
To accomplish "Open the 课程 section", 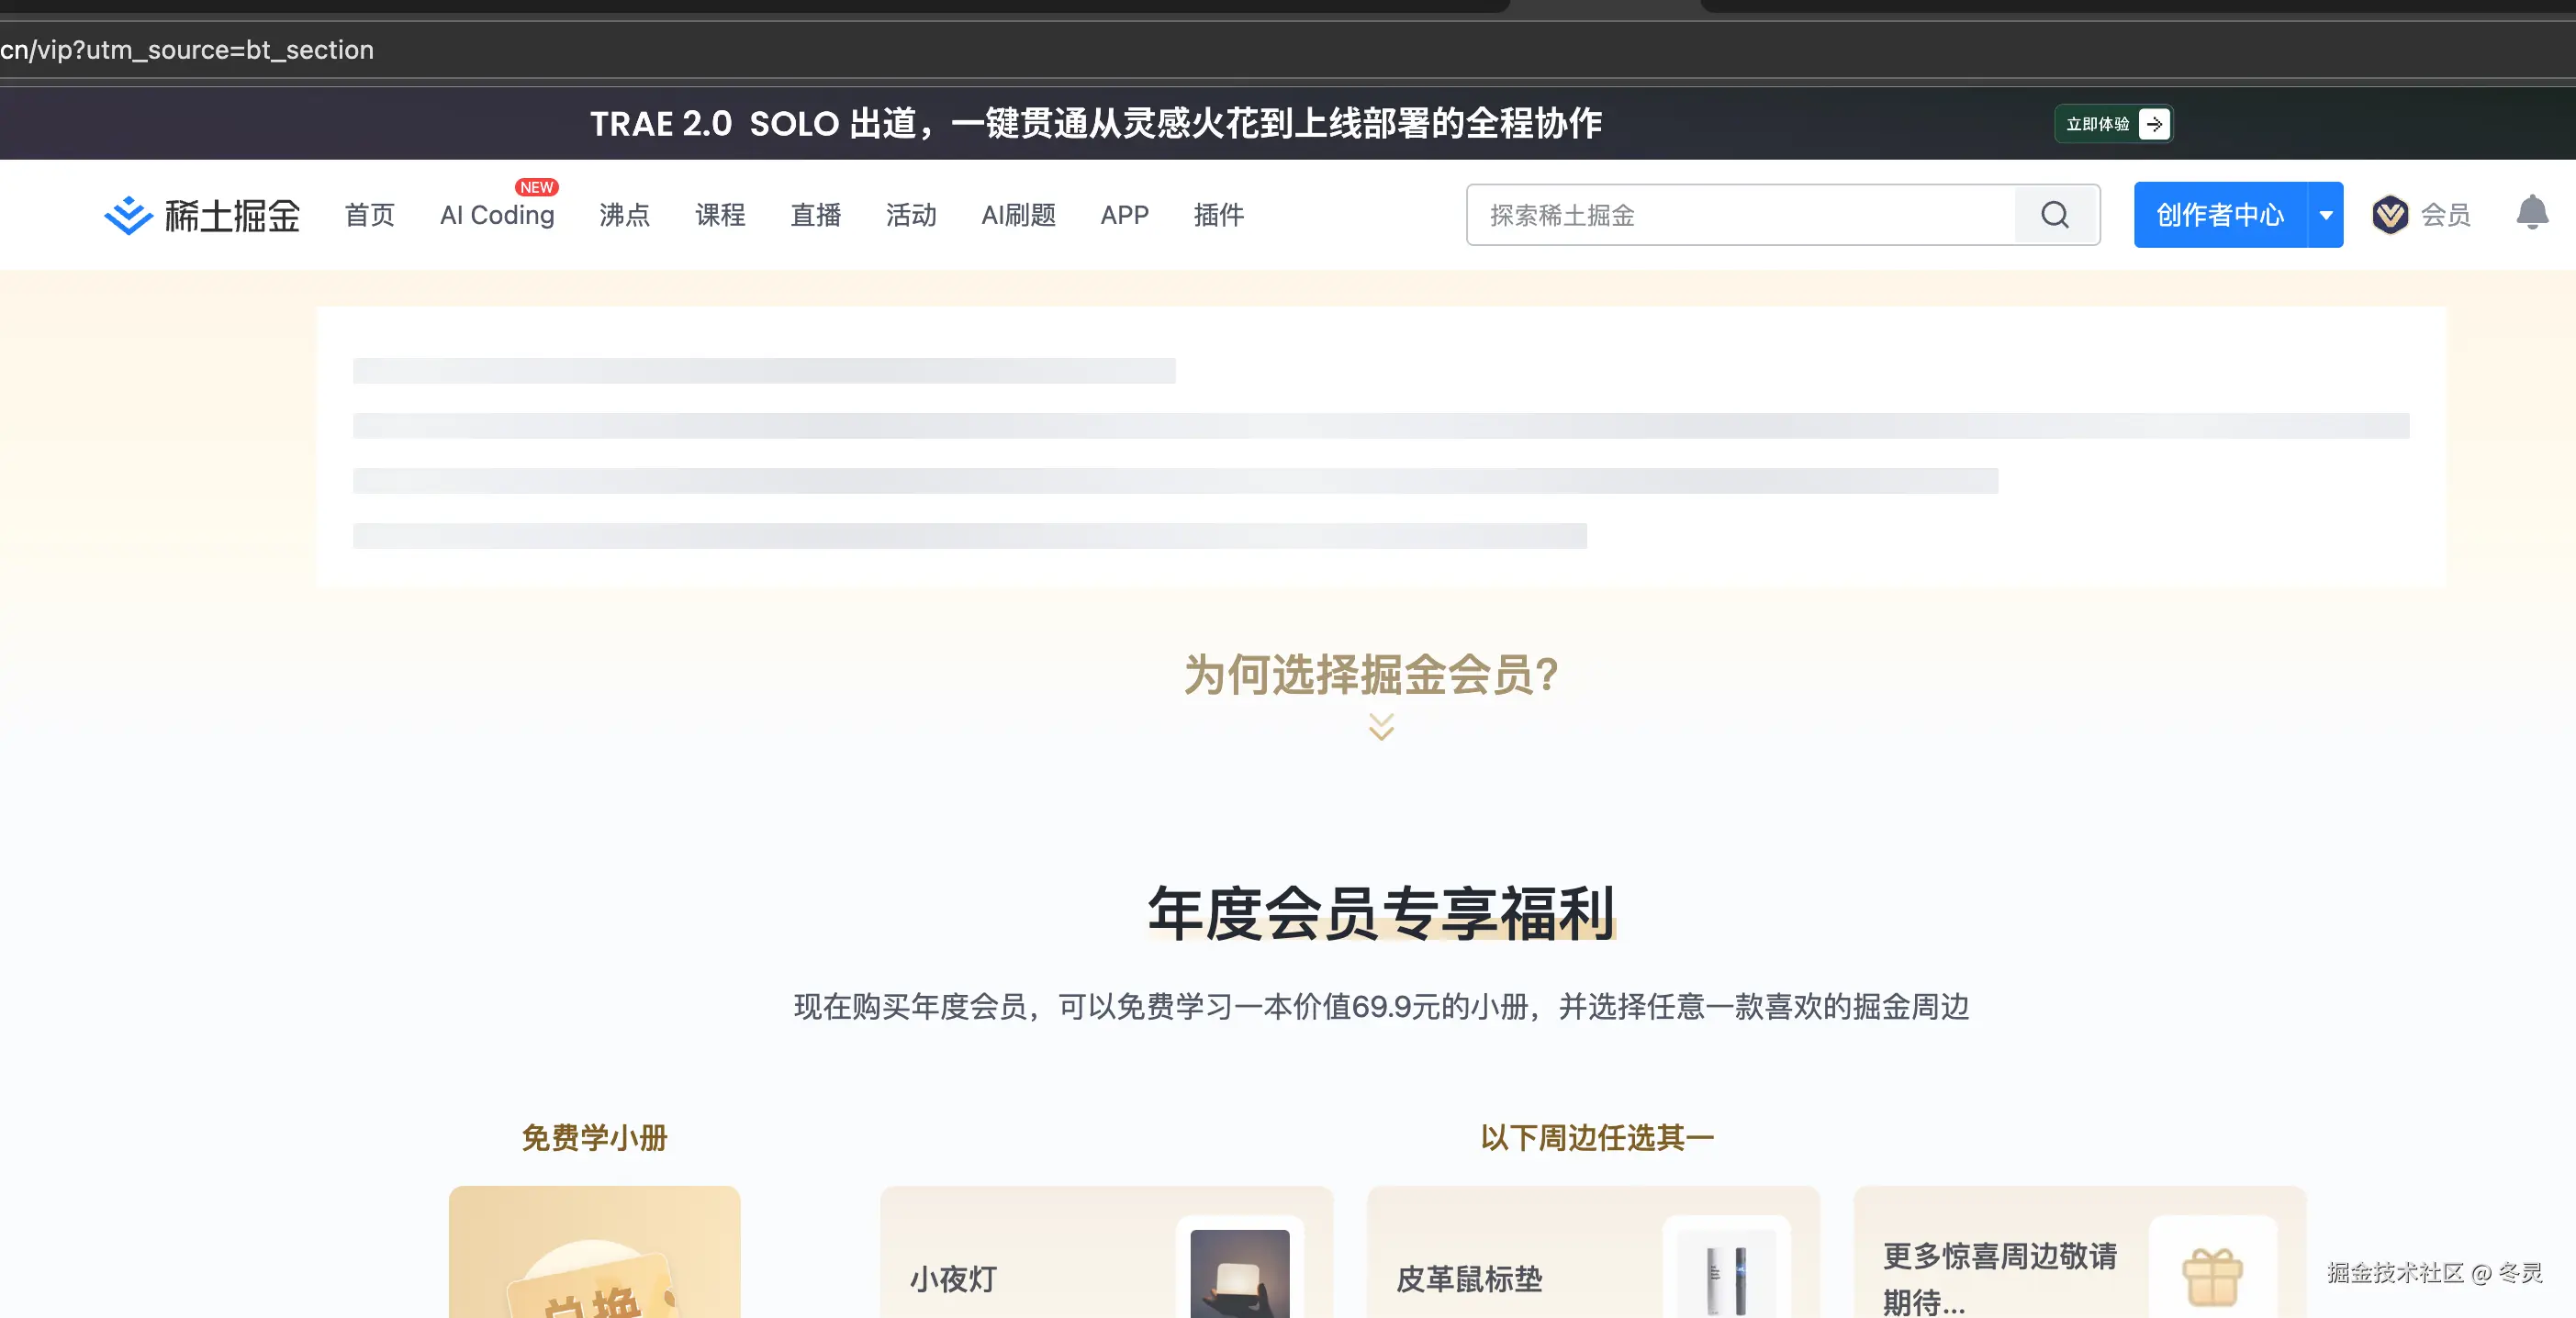I will point(720,215).
